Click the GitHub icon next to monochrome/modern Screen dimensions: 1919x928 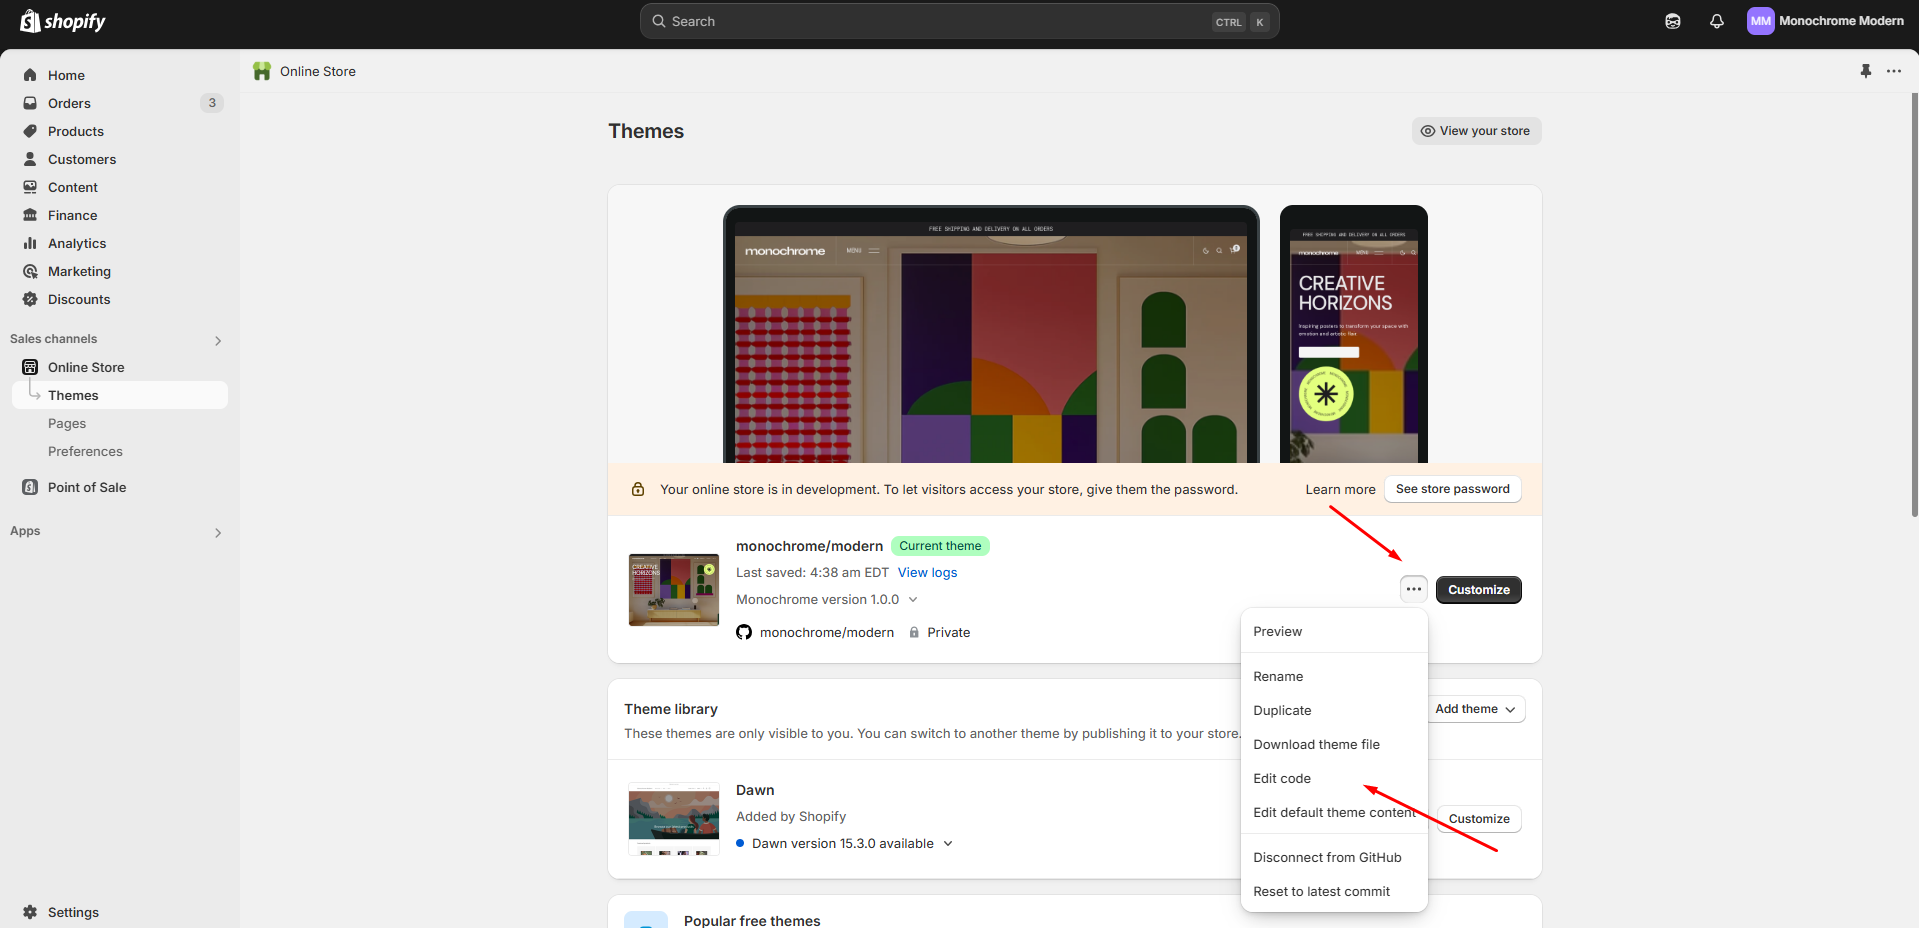tap(744, 632)
